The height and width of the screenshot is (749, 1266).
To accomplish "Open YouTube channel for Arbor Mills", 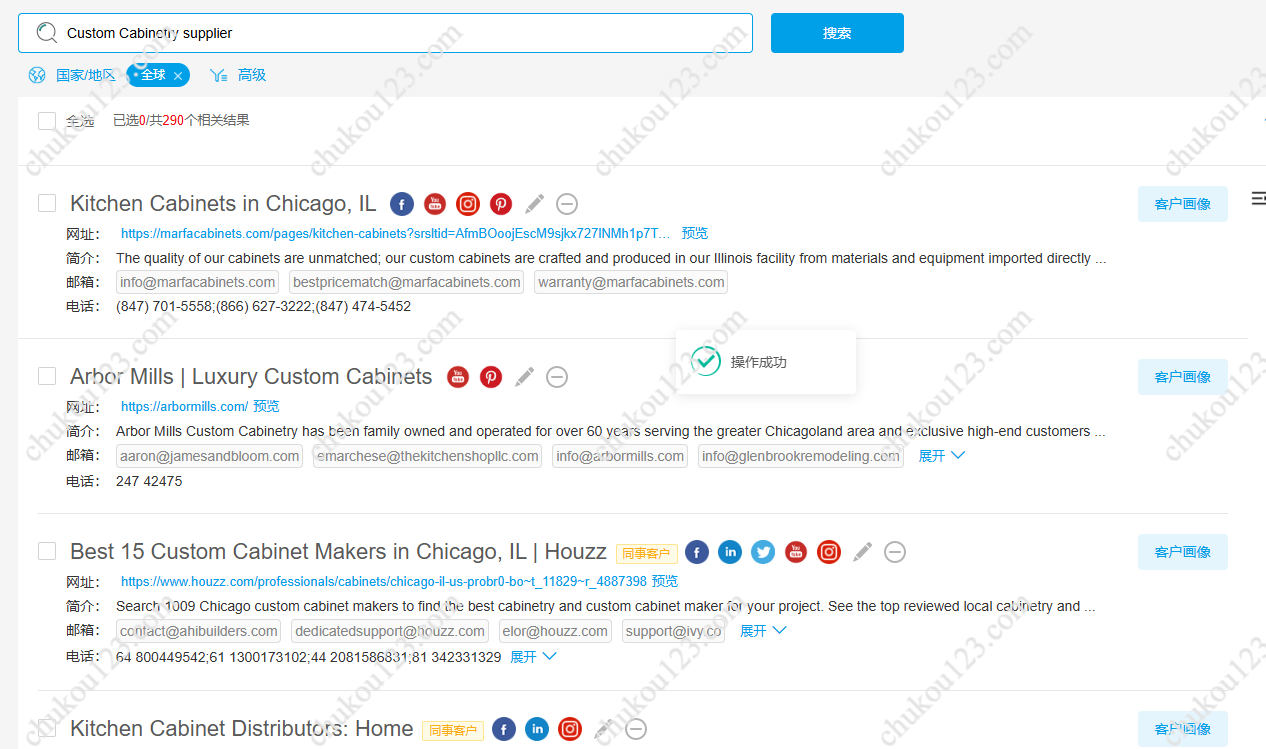I will pyautogui.click(x=458, y=377).
